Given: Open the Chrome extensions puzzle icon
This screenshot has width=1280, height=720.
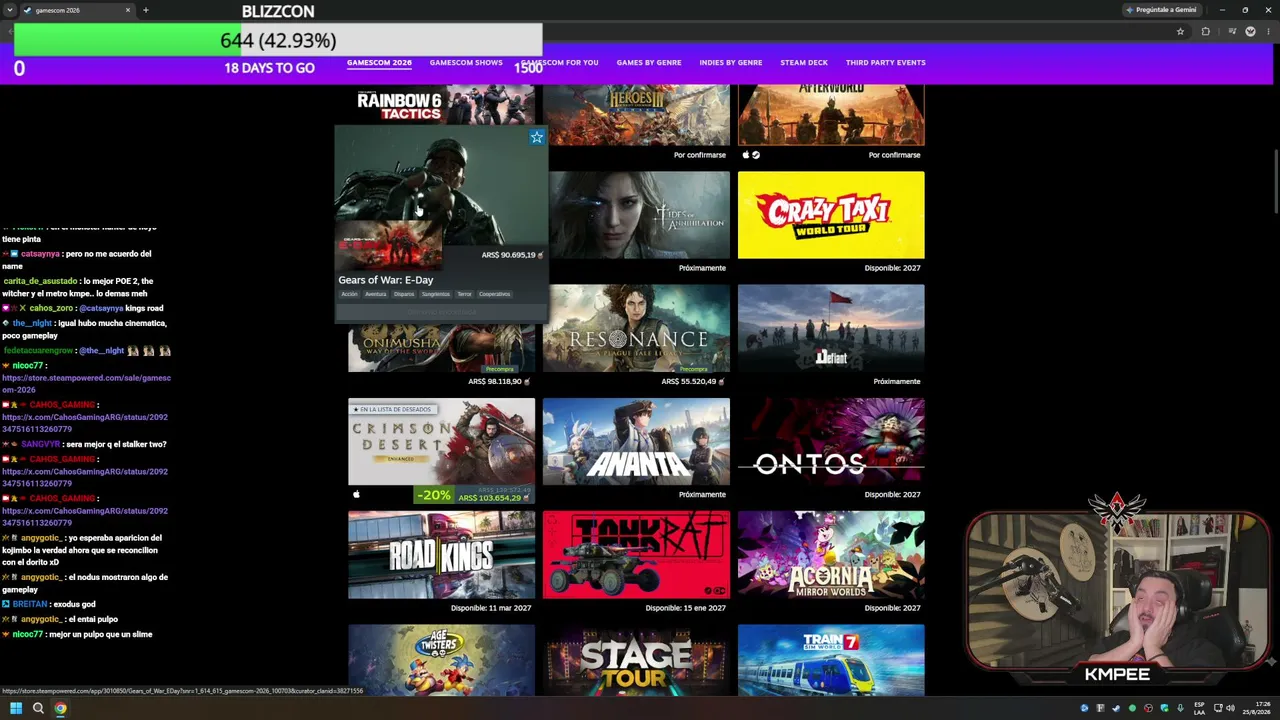Looking at the screenshot, I should point(1205,31).
